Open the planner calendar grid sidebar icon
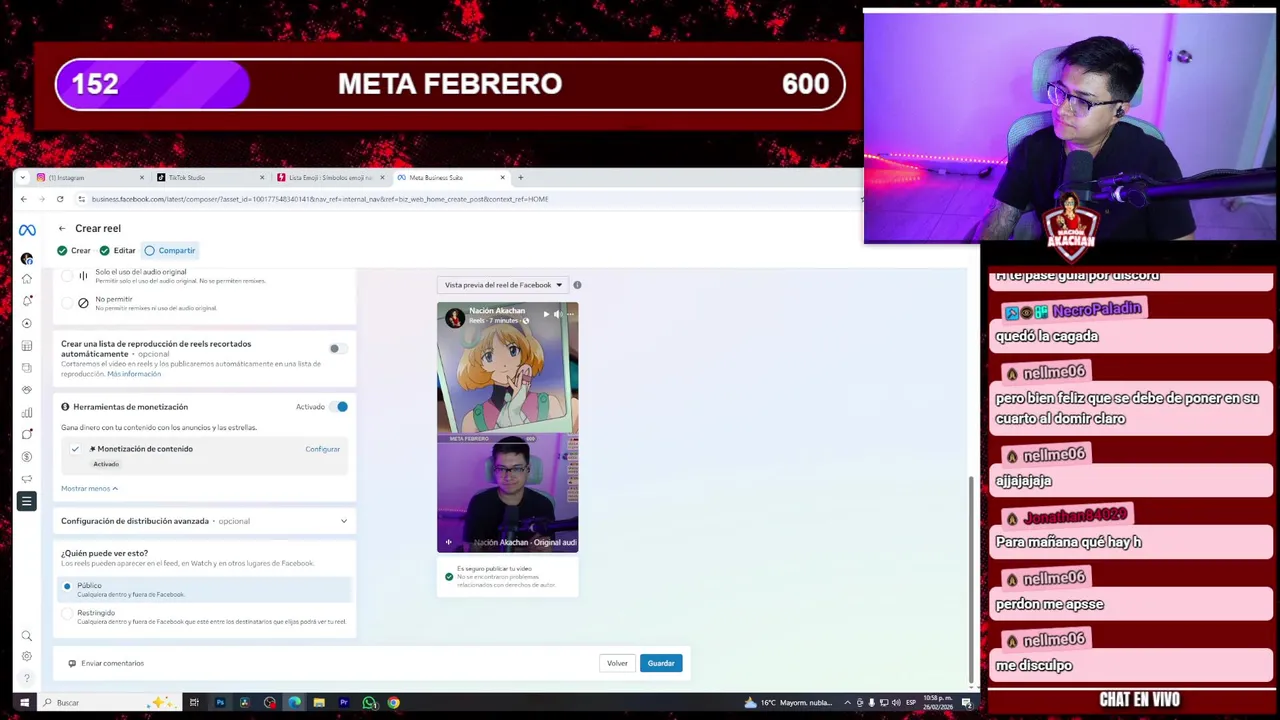1280x720 pixels. click(x=27, y=346)
